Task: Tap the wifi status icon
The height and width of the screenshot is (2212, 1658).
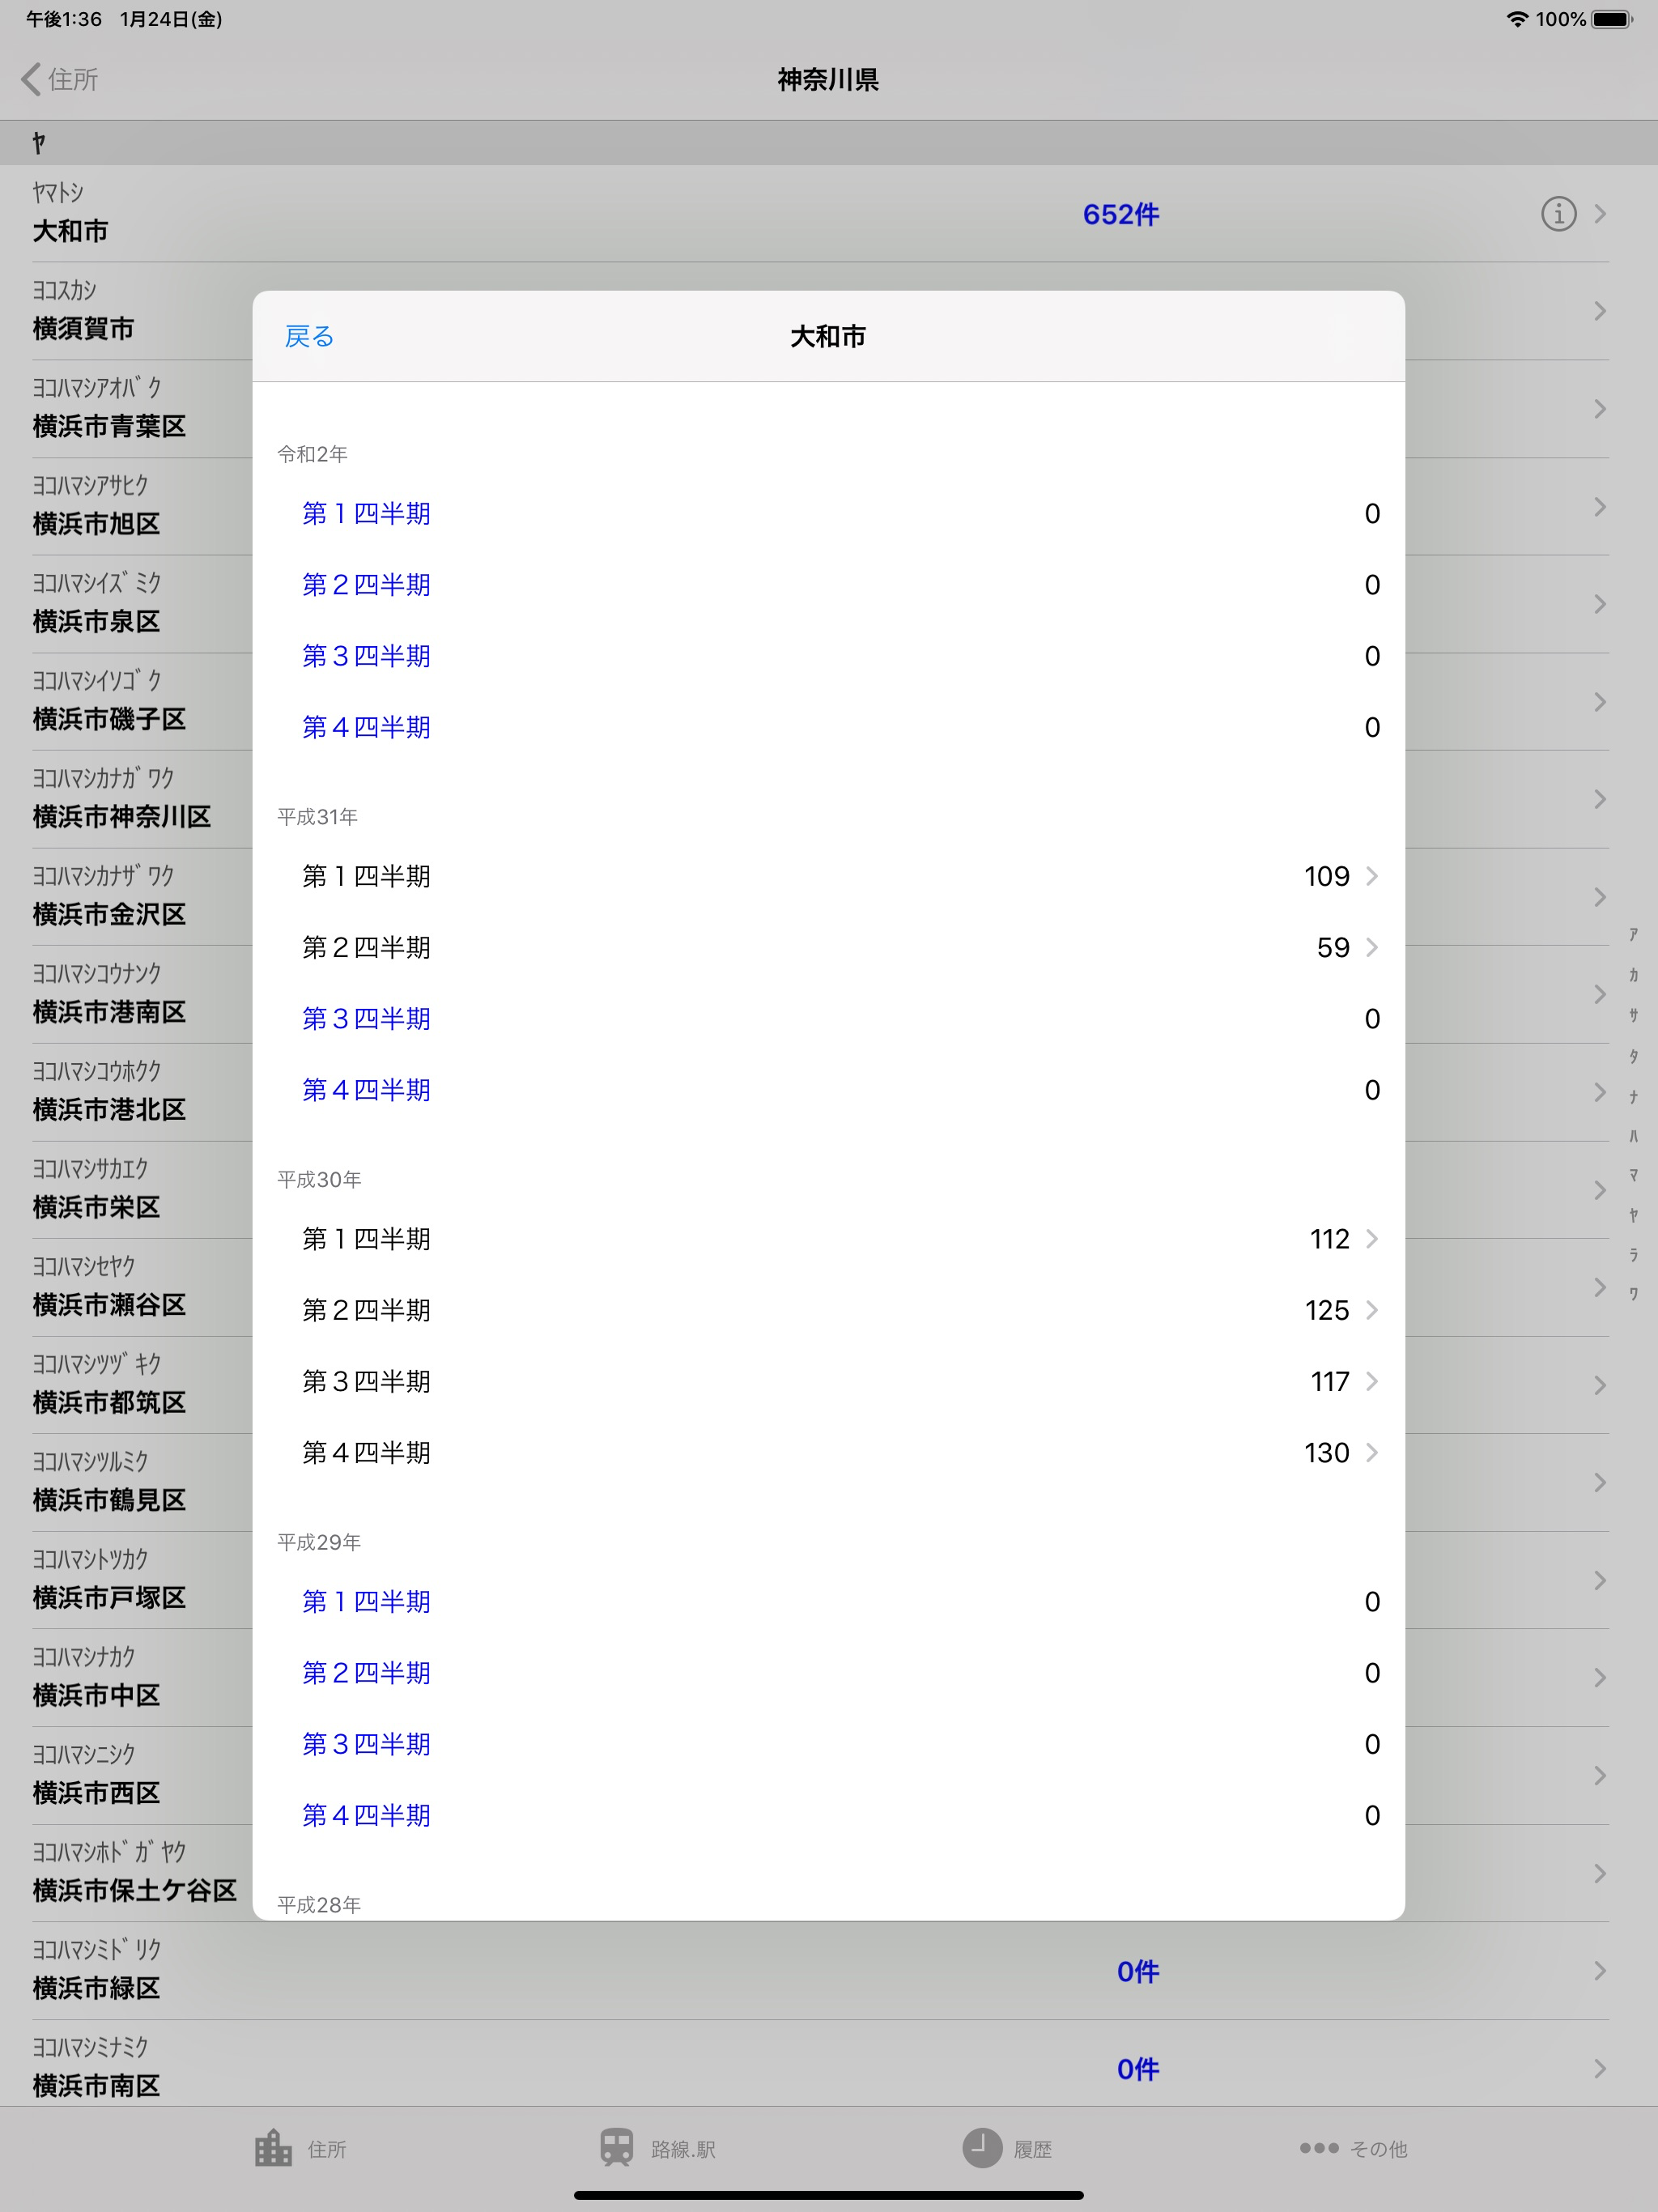Action: click(1516, 19)
